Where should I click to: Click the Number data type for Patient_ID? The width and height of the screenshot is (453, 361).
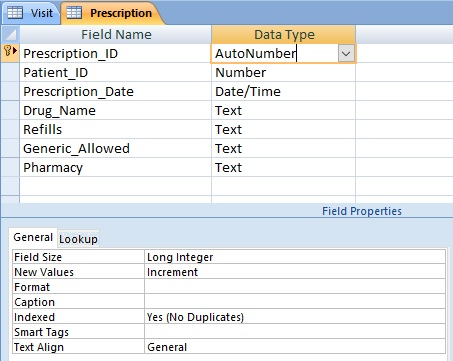(284, 72)
